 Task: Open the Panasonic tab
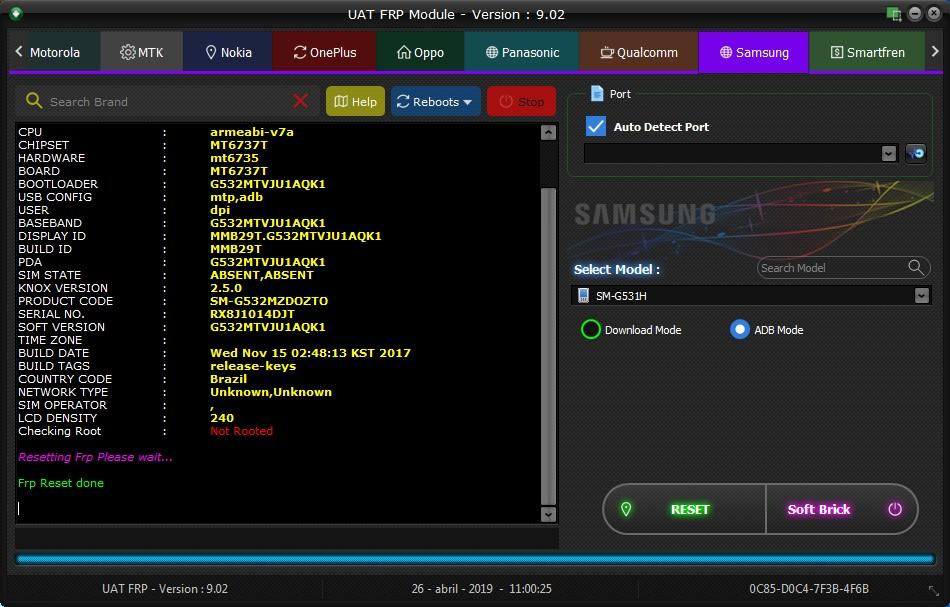click(522, 53)
